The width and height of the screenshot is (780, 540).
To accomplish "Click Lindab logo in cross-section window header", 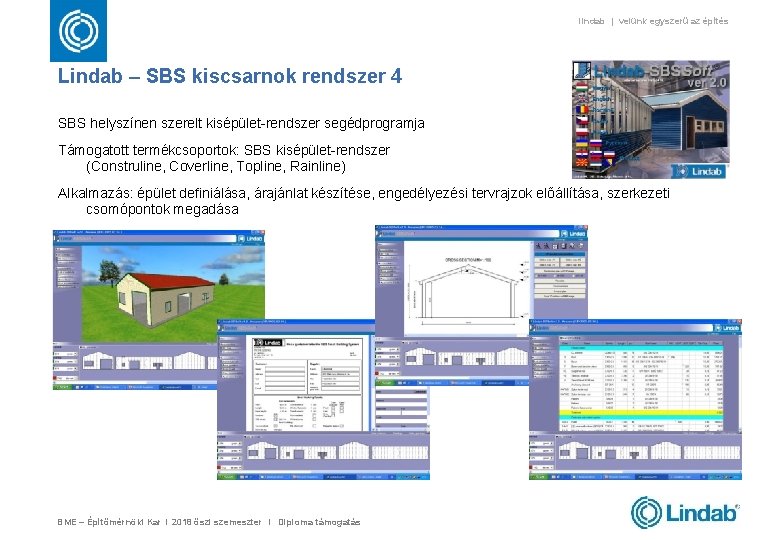I will pyautogui.click(x=574, y=234).
